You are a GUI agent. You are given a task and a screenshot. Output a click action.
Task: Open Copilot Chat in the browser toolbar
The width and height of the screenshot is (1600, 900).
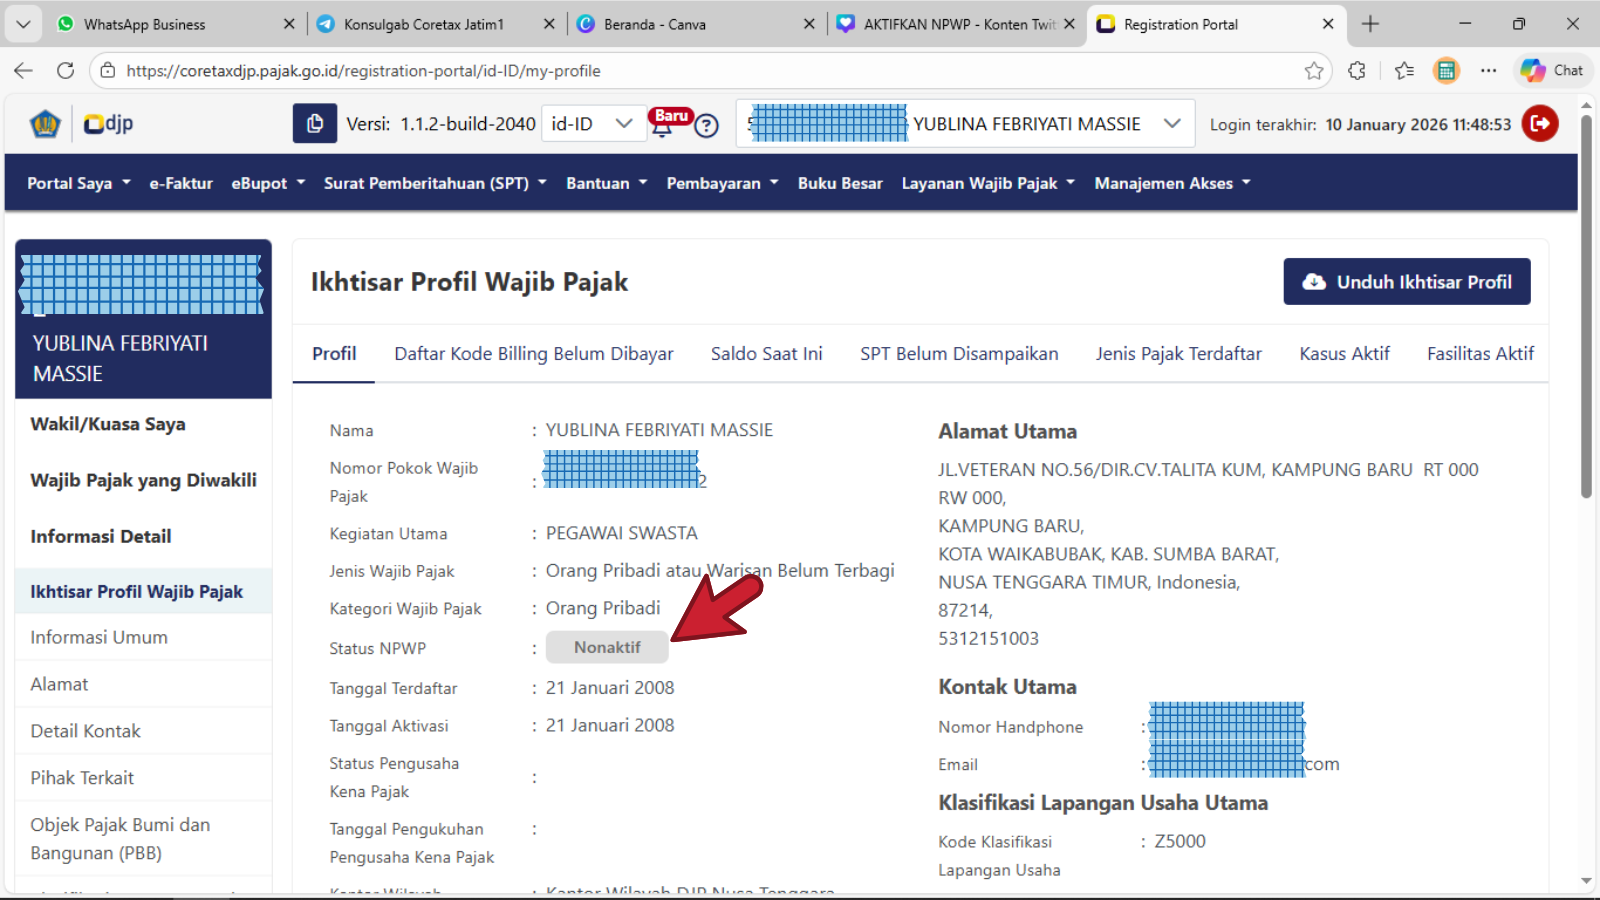pos(1552,71)
